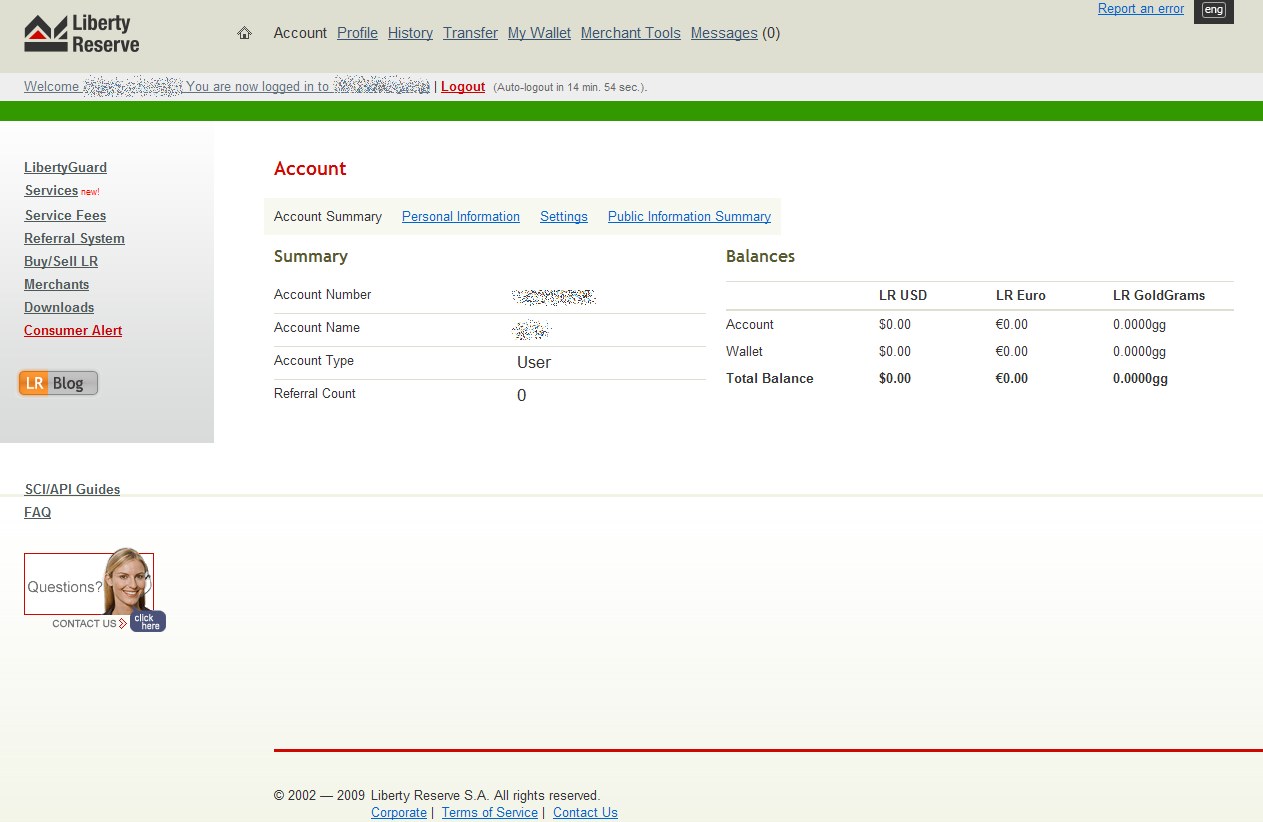This screenshot has width=1263, height=822.
Task: Click the red Account page heading
Action: (310, 169)
